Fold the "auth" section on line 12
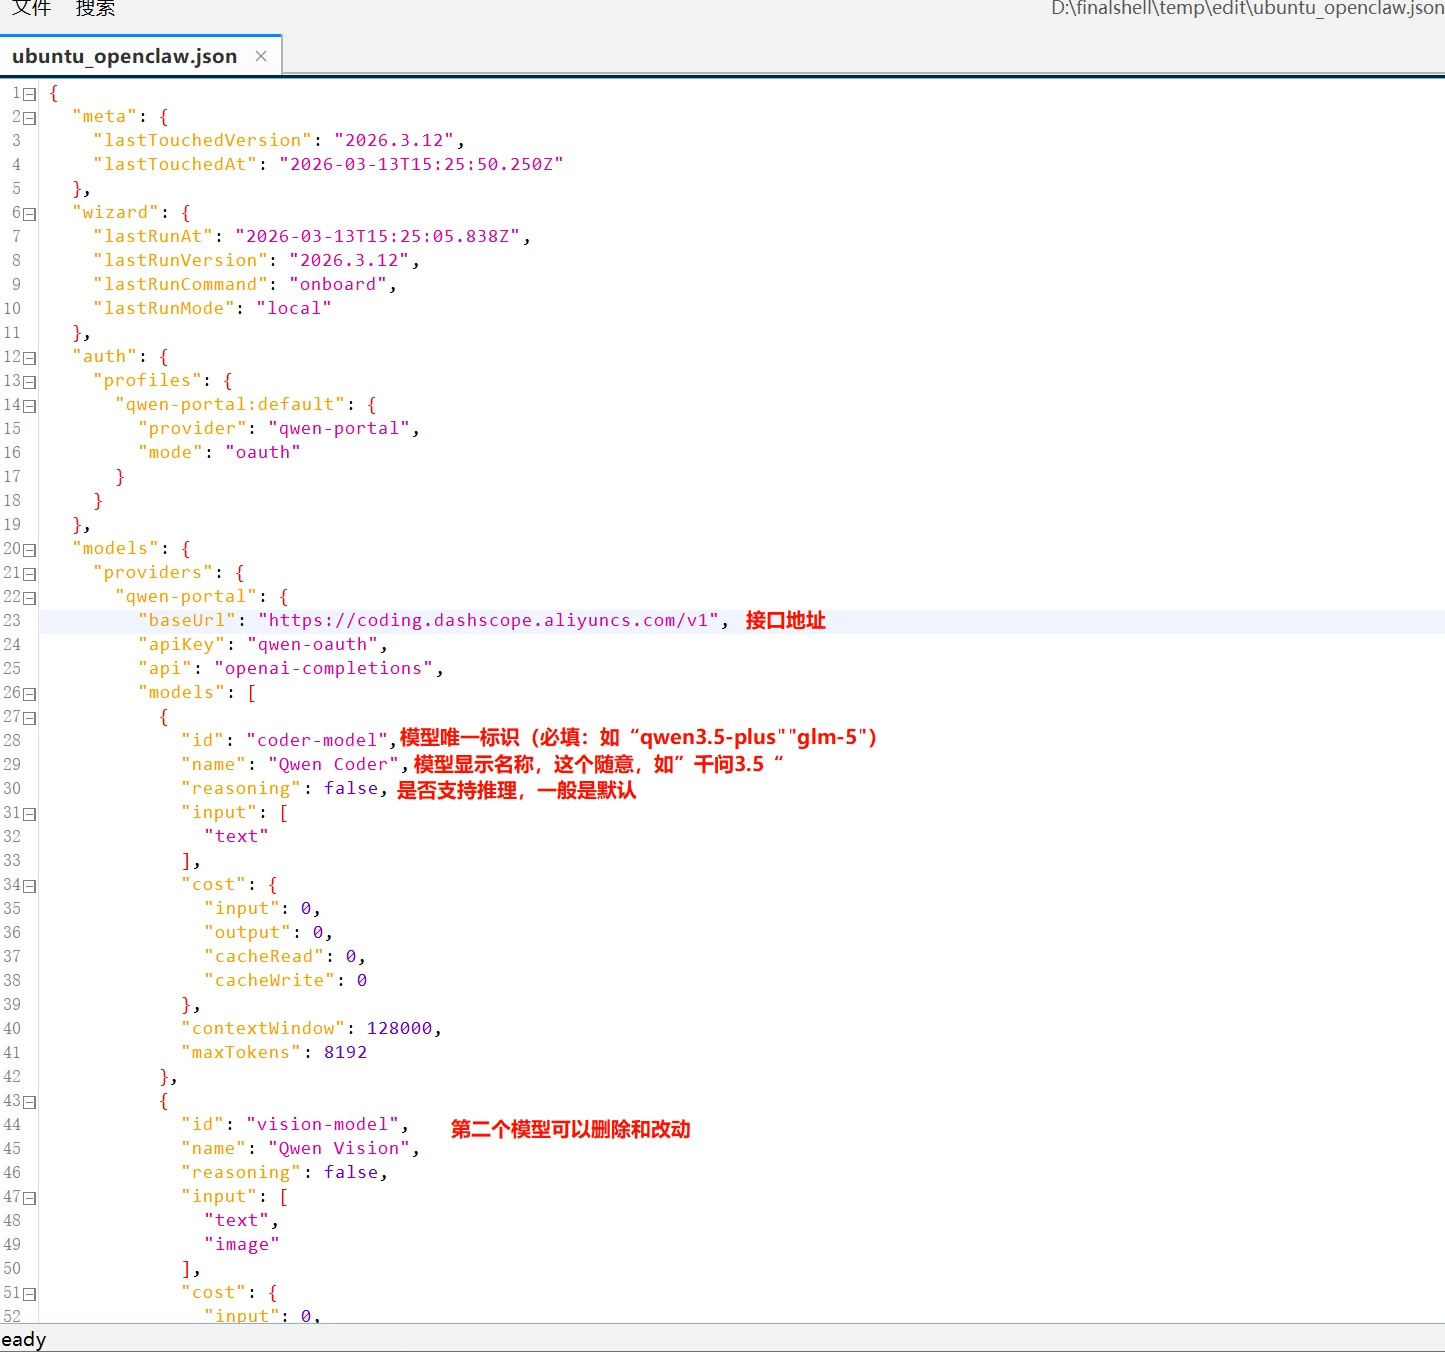The height and width of the screenshot is (1352, 1445). tap(30, 358)
